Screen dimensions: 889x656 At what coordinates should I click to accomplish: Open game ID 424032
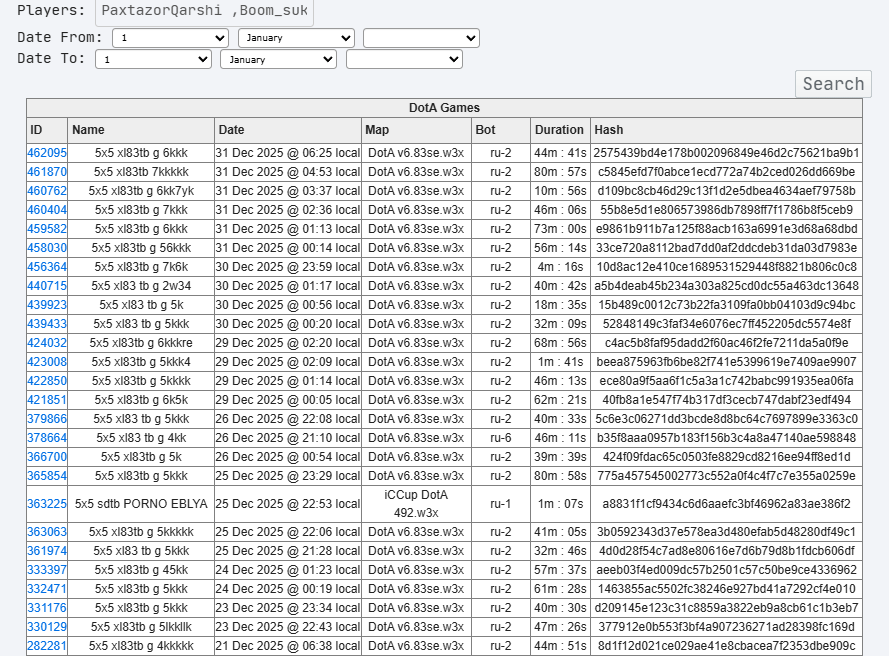(x=47, y=343)
